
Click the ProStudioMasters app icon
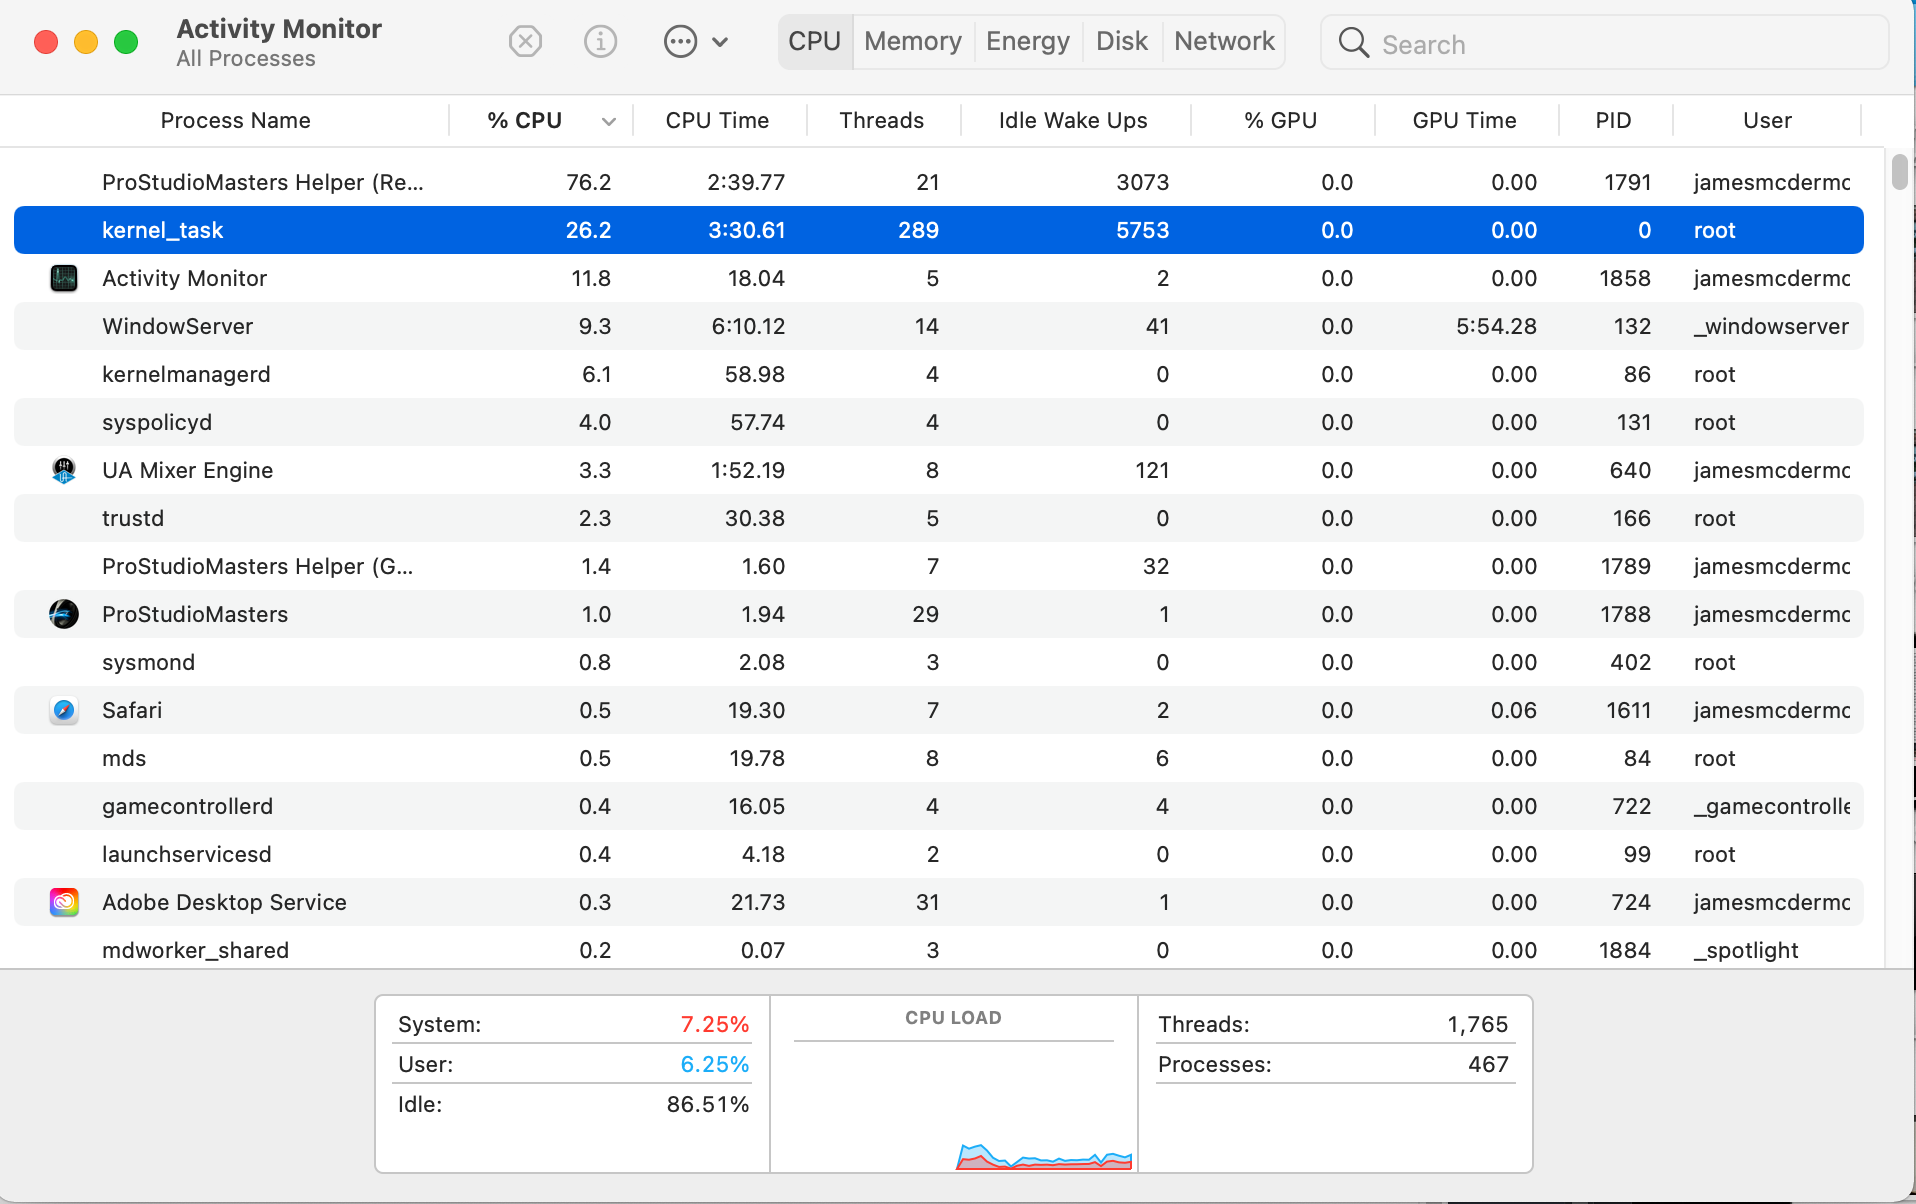(64, 614)
